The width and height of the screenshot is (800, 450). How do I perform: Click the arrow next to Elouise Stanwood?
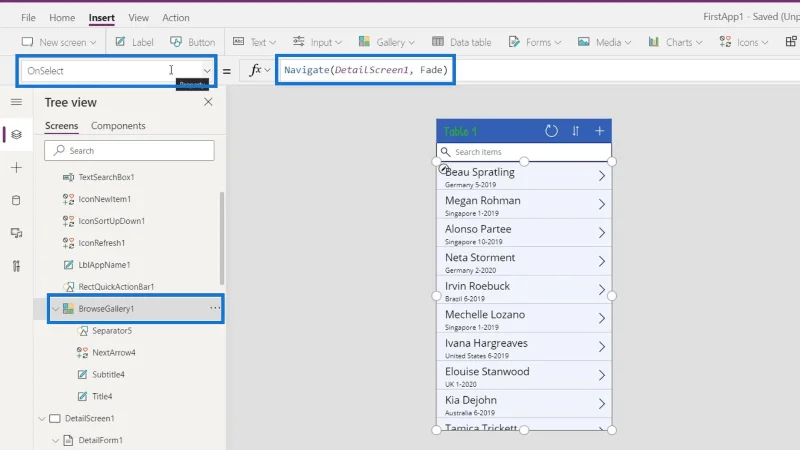pos(602,376)
